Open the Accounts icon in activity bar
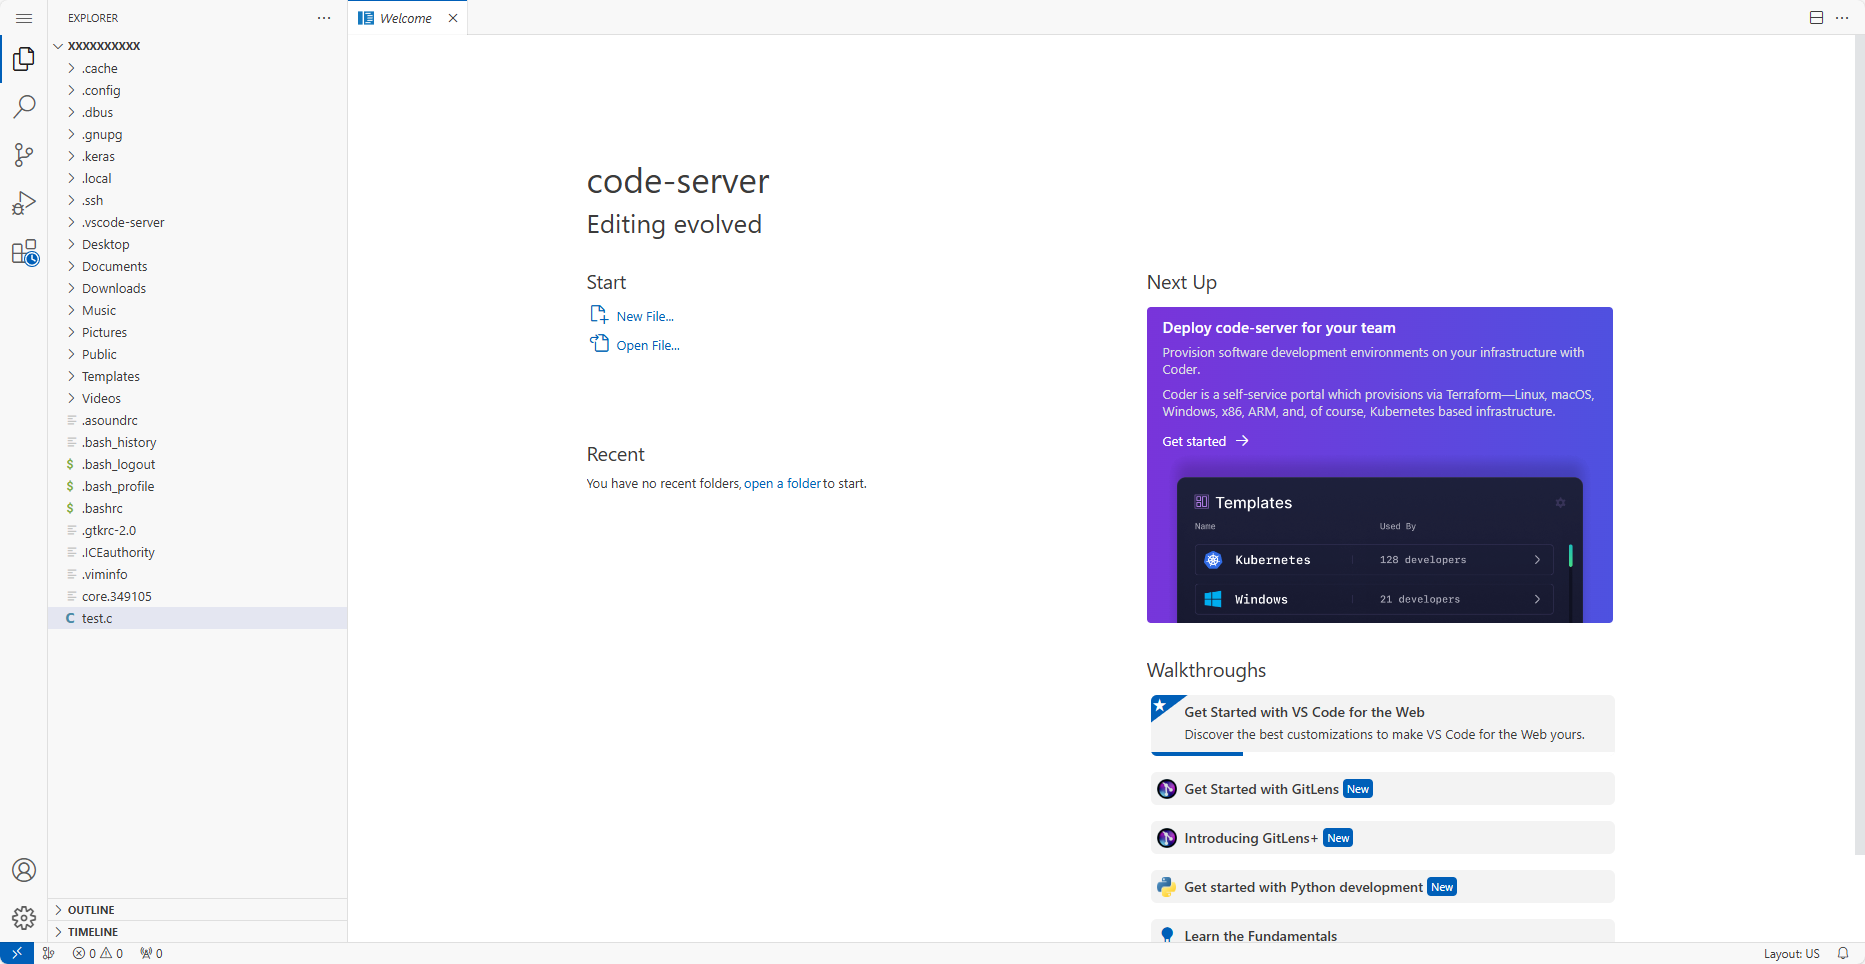 [x=24, y=870]
